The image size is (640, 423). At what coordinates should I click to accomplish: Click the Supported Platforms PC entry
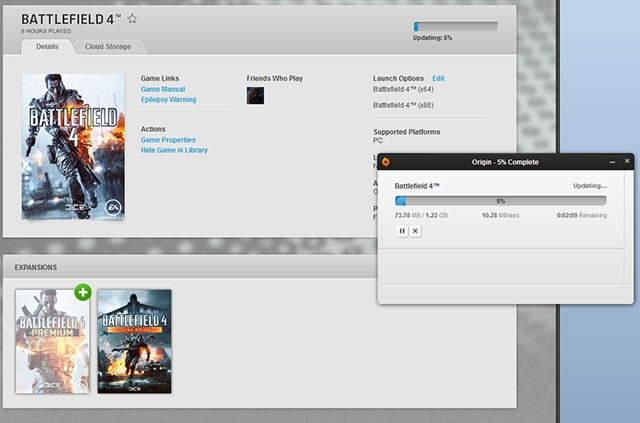[x=378, y=140]
